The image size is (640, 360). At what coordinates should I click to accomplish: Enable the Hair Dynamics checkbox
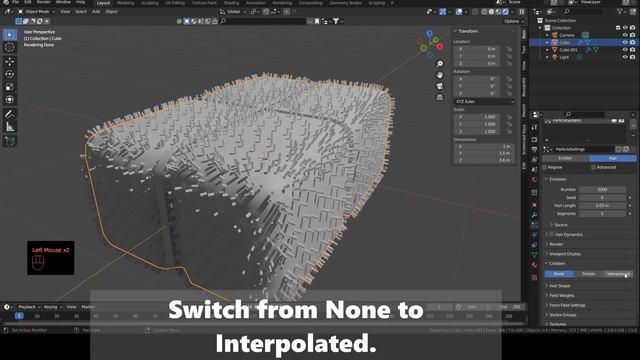551,235
